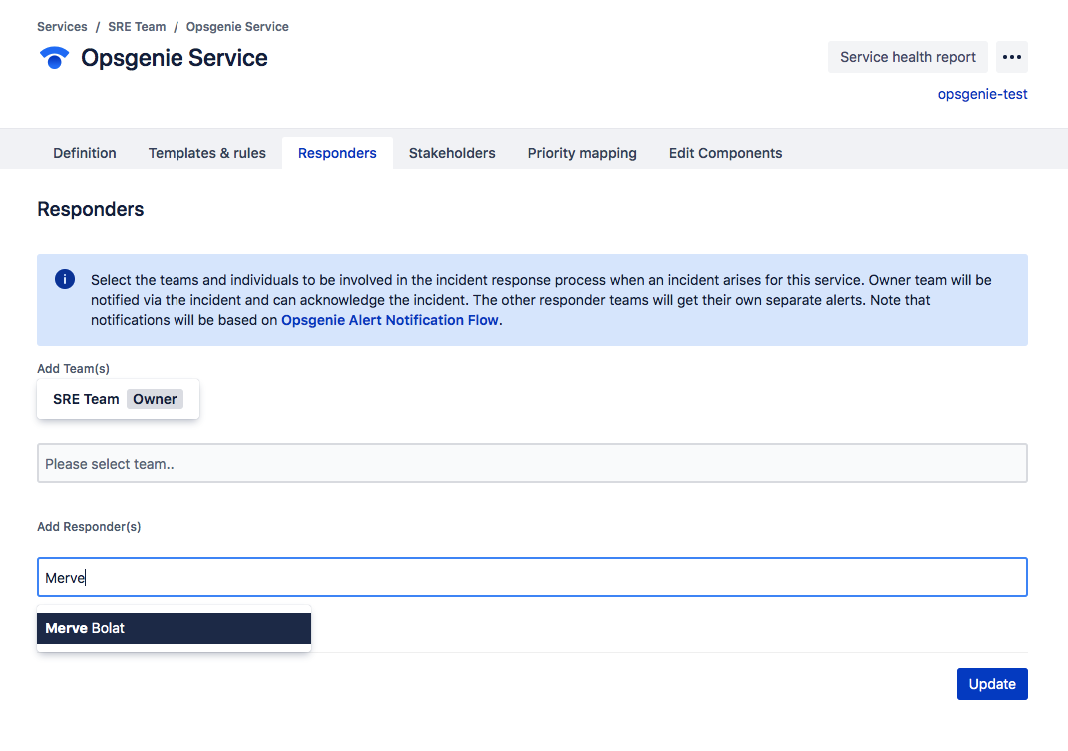The image size is (1068, 751).
Task: Click the info icon in the blue banner
Action: click(x=65, y=279)
